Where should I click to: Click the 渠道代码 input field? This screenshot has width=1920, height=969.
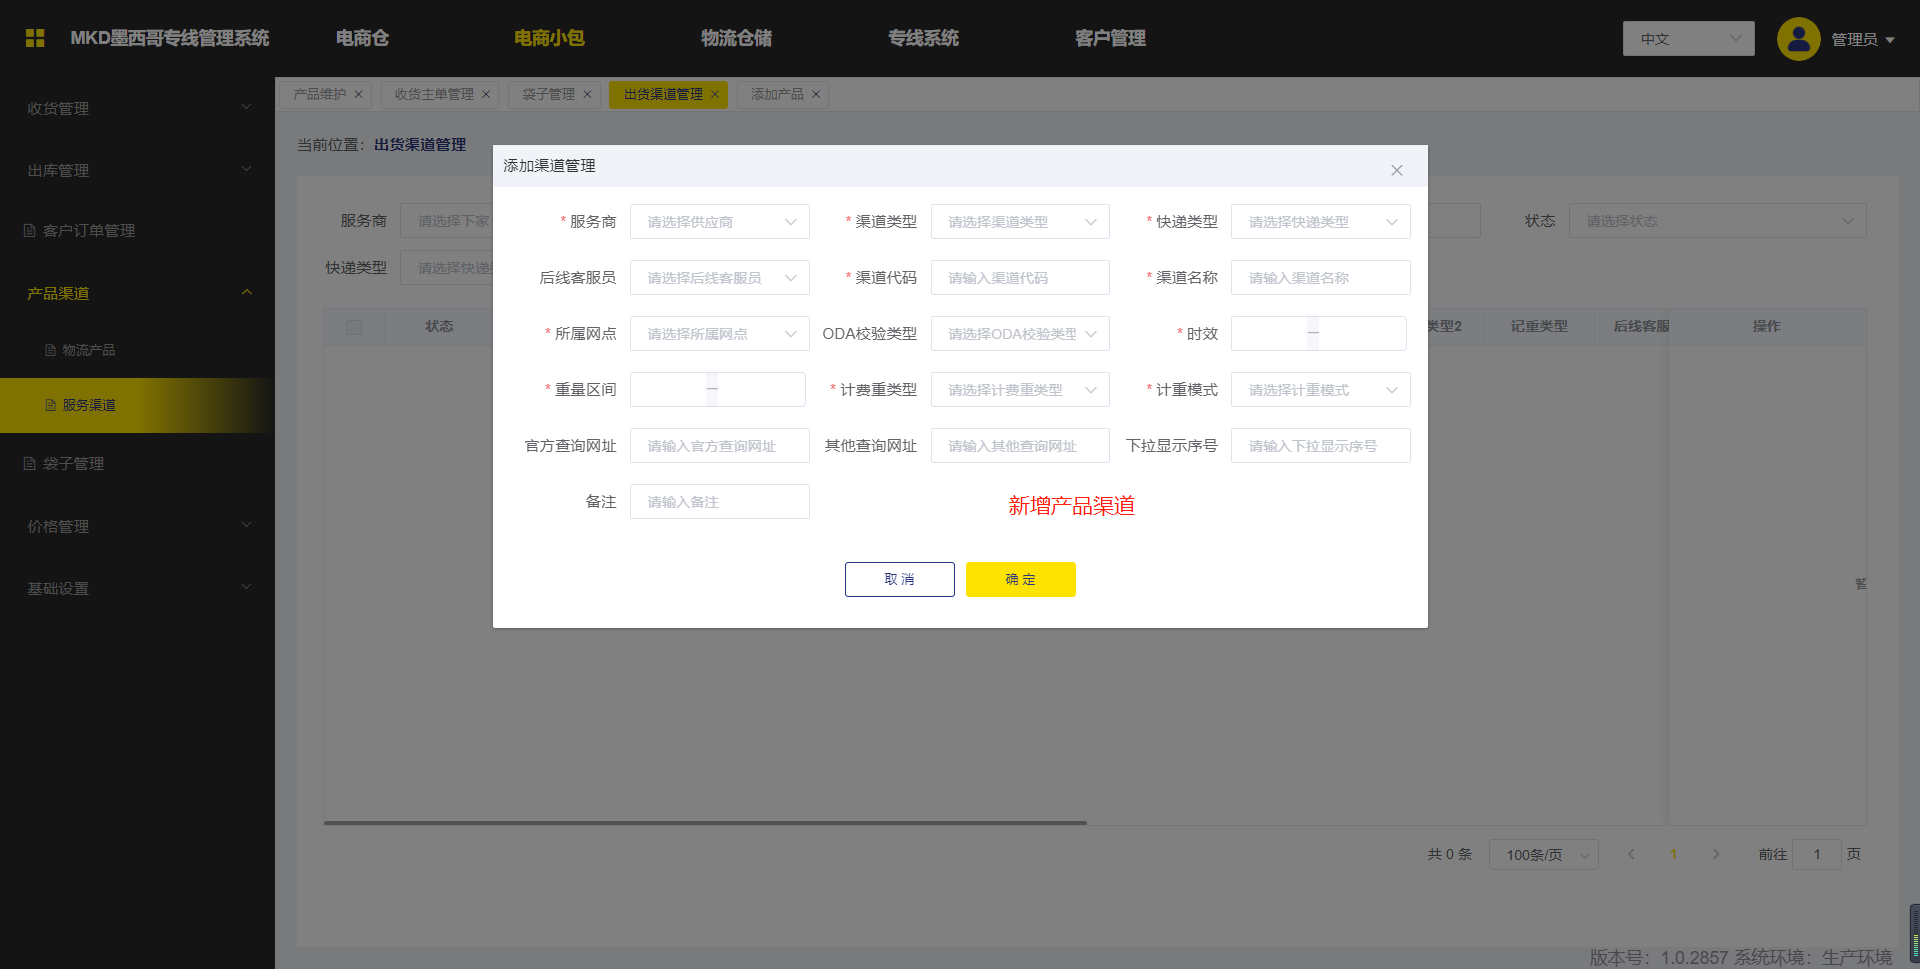coord(1019,278)
